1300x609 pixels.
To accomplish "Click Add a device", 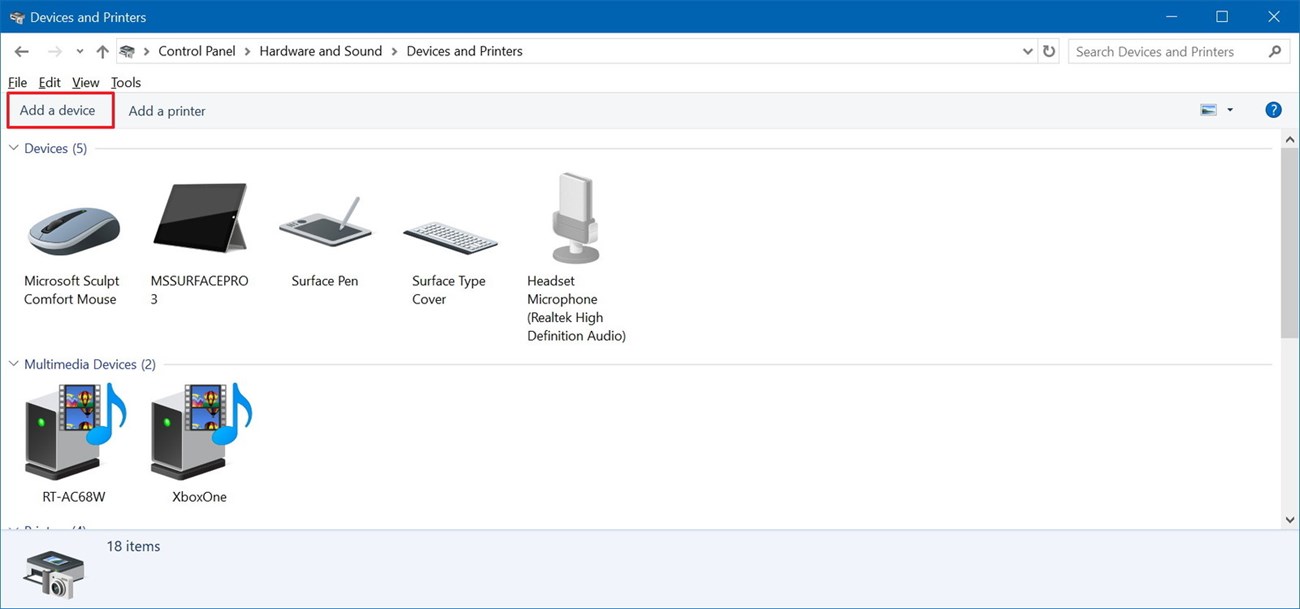I will (55, 110).
